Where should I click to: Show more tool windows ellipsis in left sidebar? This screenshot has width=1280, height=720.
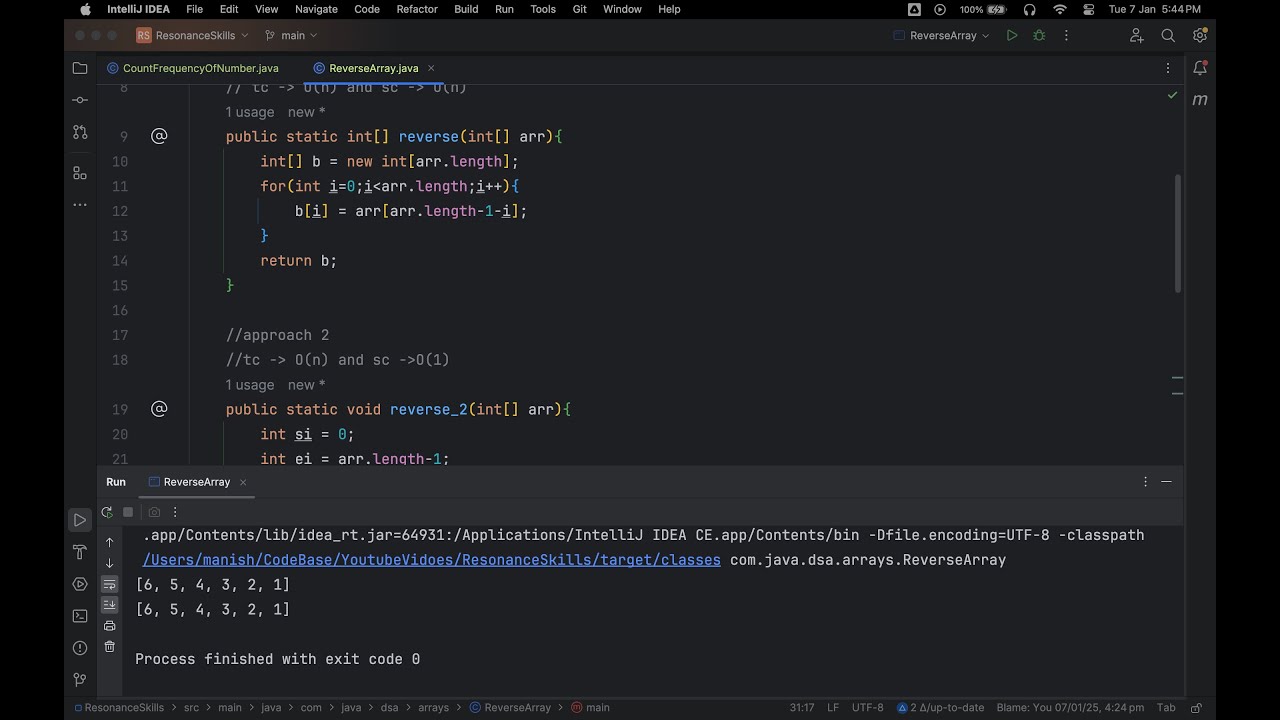coord(80,204)
